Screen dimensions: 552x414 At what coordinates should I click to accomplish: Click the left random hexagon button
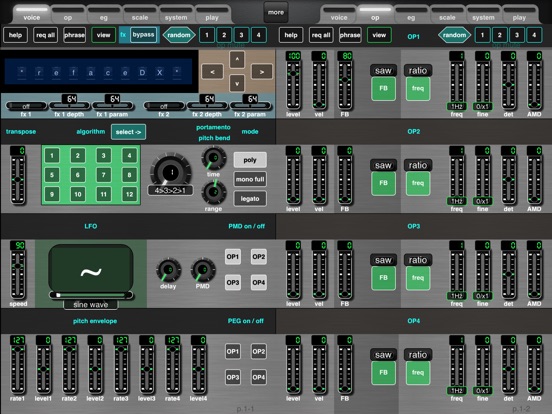click(x=179, y=35)
